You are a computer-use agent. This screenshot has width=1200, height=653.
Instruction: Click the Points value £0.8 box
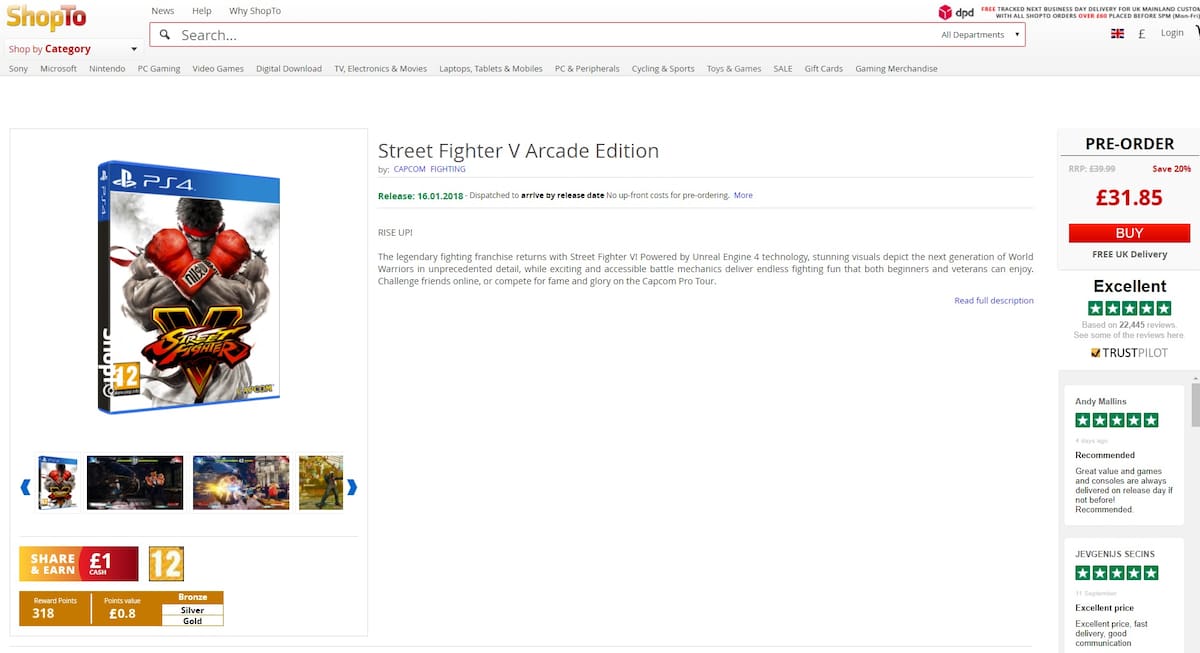click(x=126, y=608)
